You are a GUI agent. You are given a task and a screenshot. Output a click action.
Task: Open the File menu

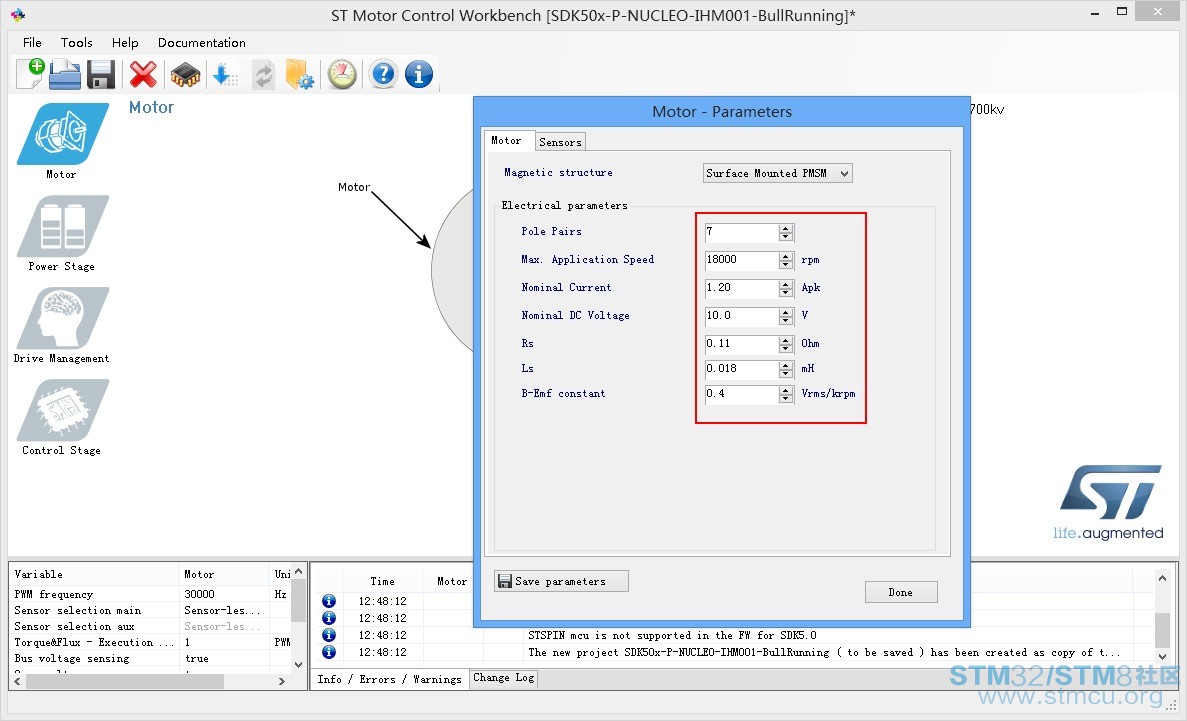(32, 42)
